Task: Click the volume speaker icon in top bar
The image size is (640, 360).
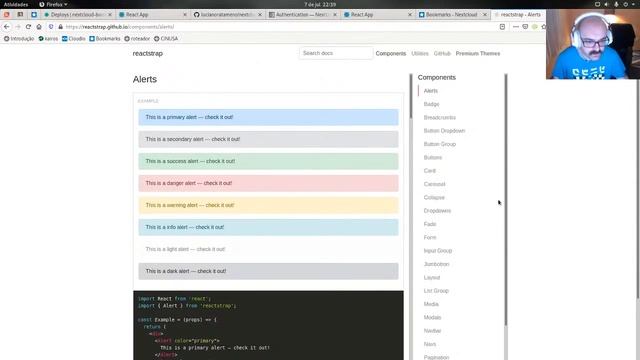Action: coord(607,4)
